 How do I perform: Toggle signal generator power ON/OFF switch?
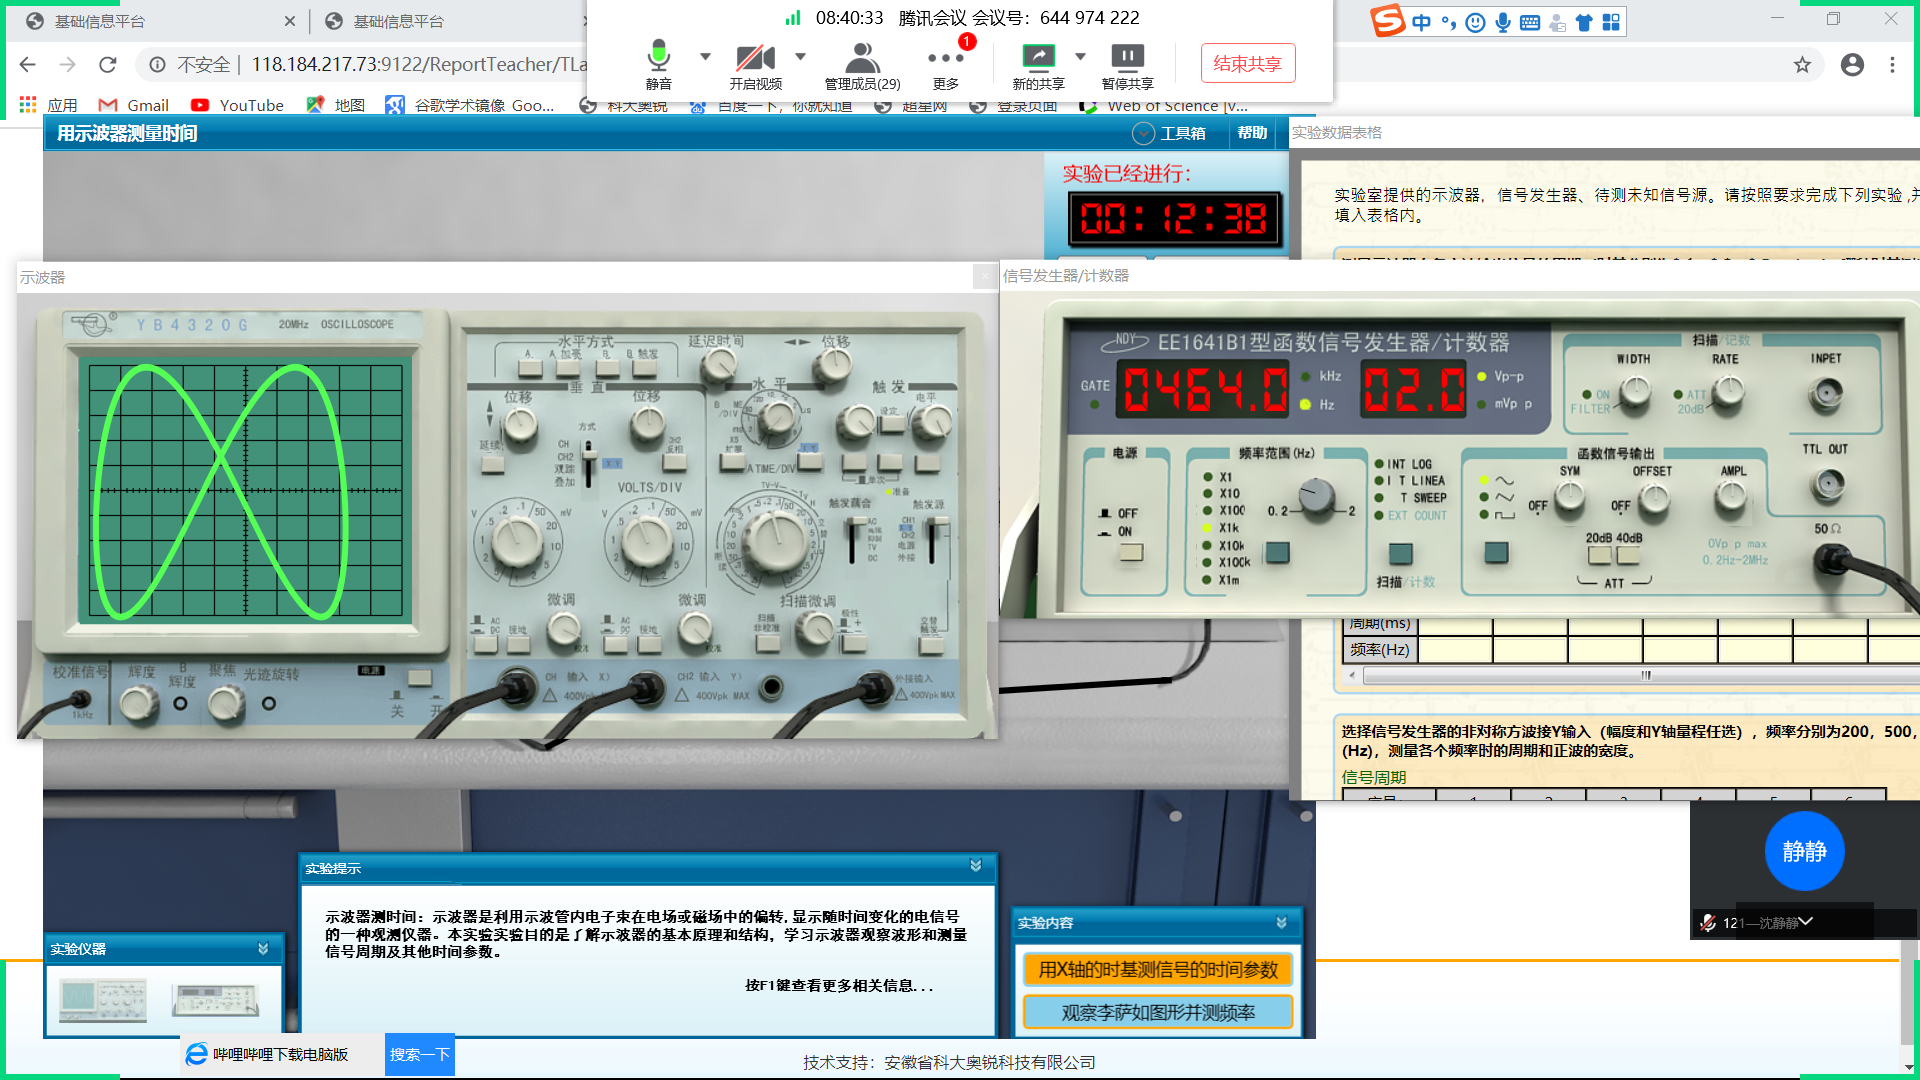coord(1131,552)
